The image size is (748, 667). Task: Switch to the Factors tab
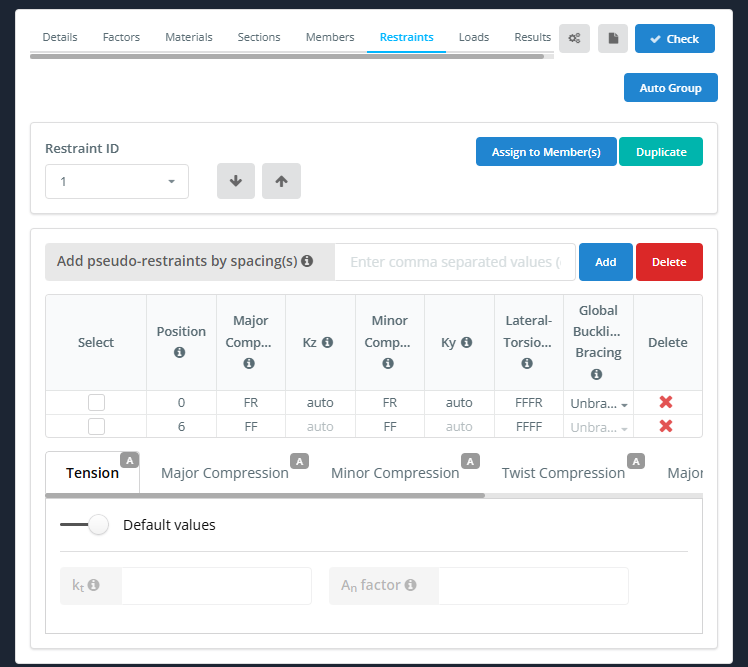pyautogui.click(x=121, y=37)
